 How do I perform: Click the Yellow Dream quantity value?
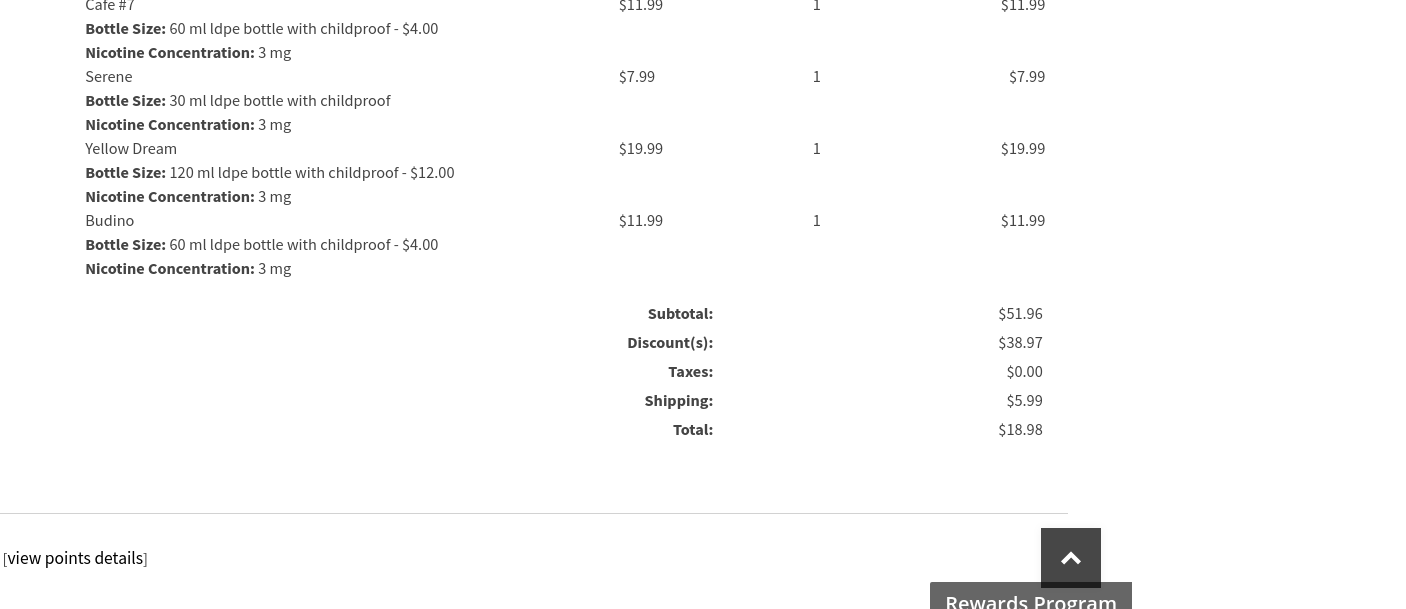point(816,148)
